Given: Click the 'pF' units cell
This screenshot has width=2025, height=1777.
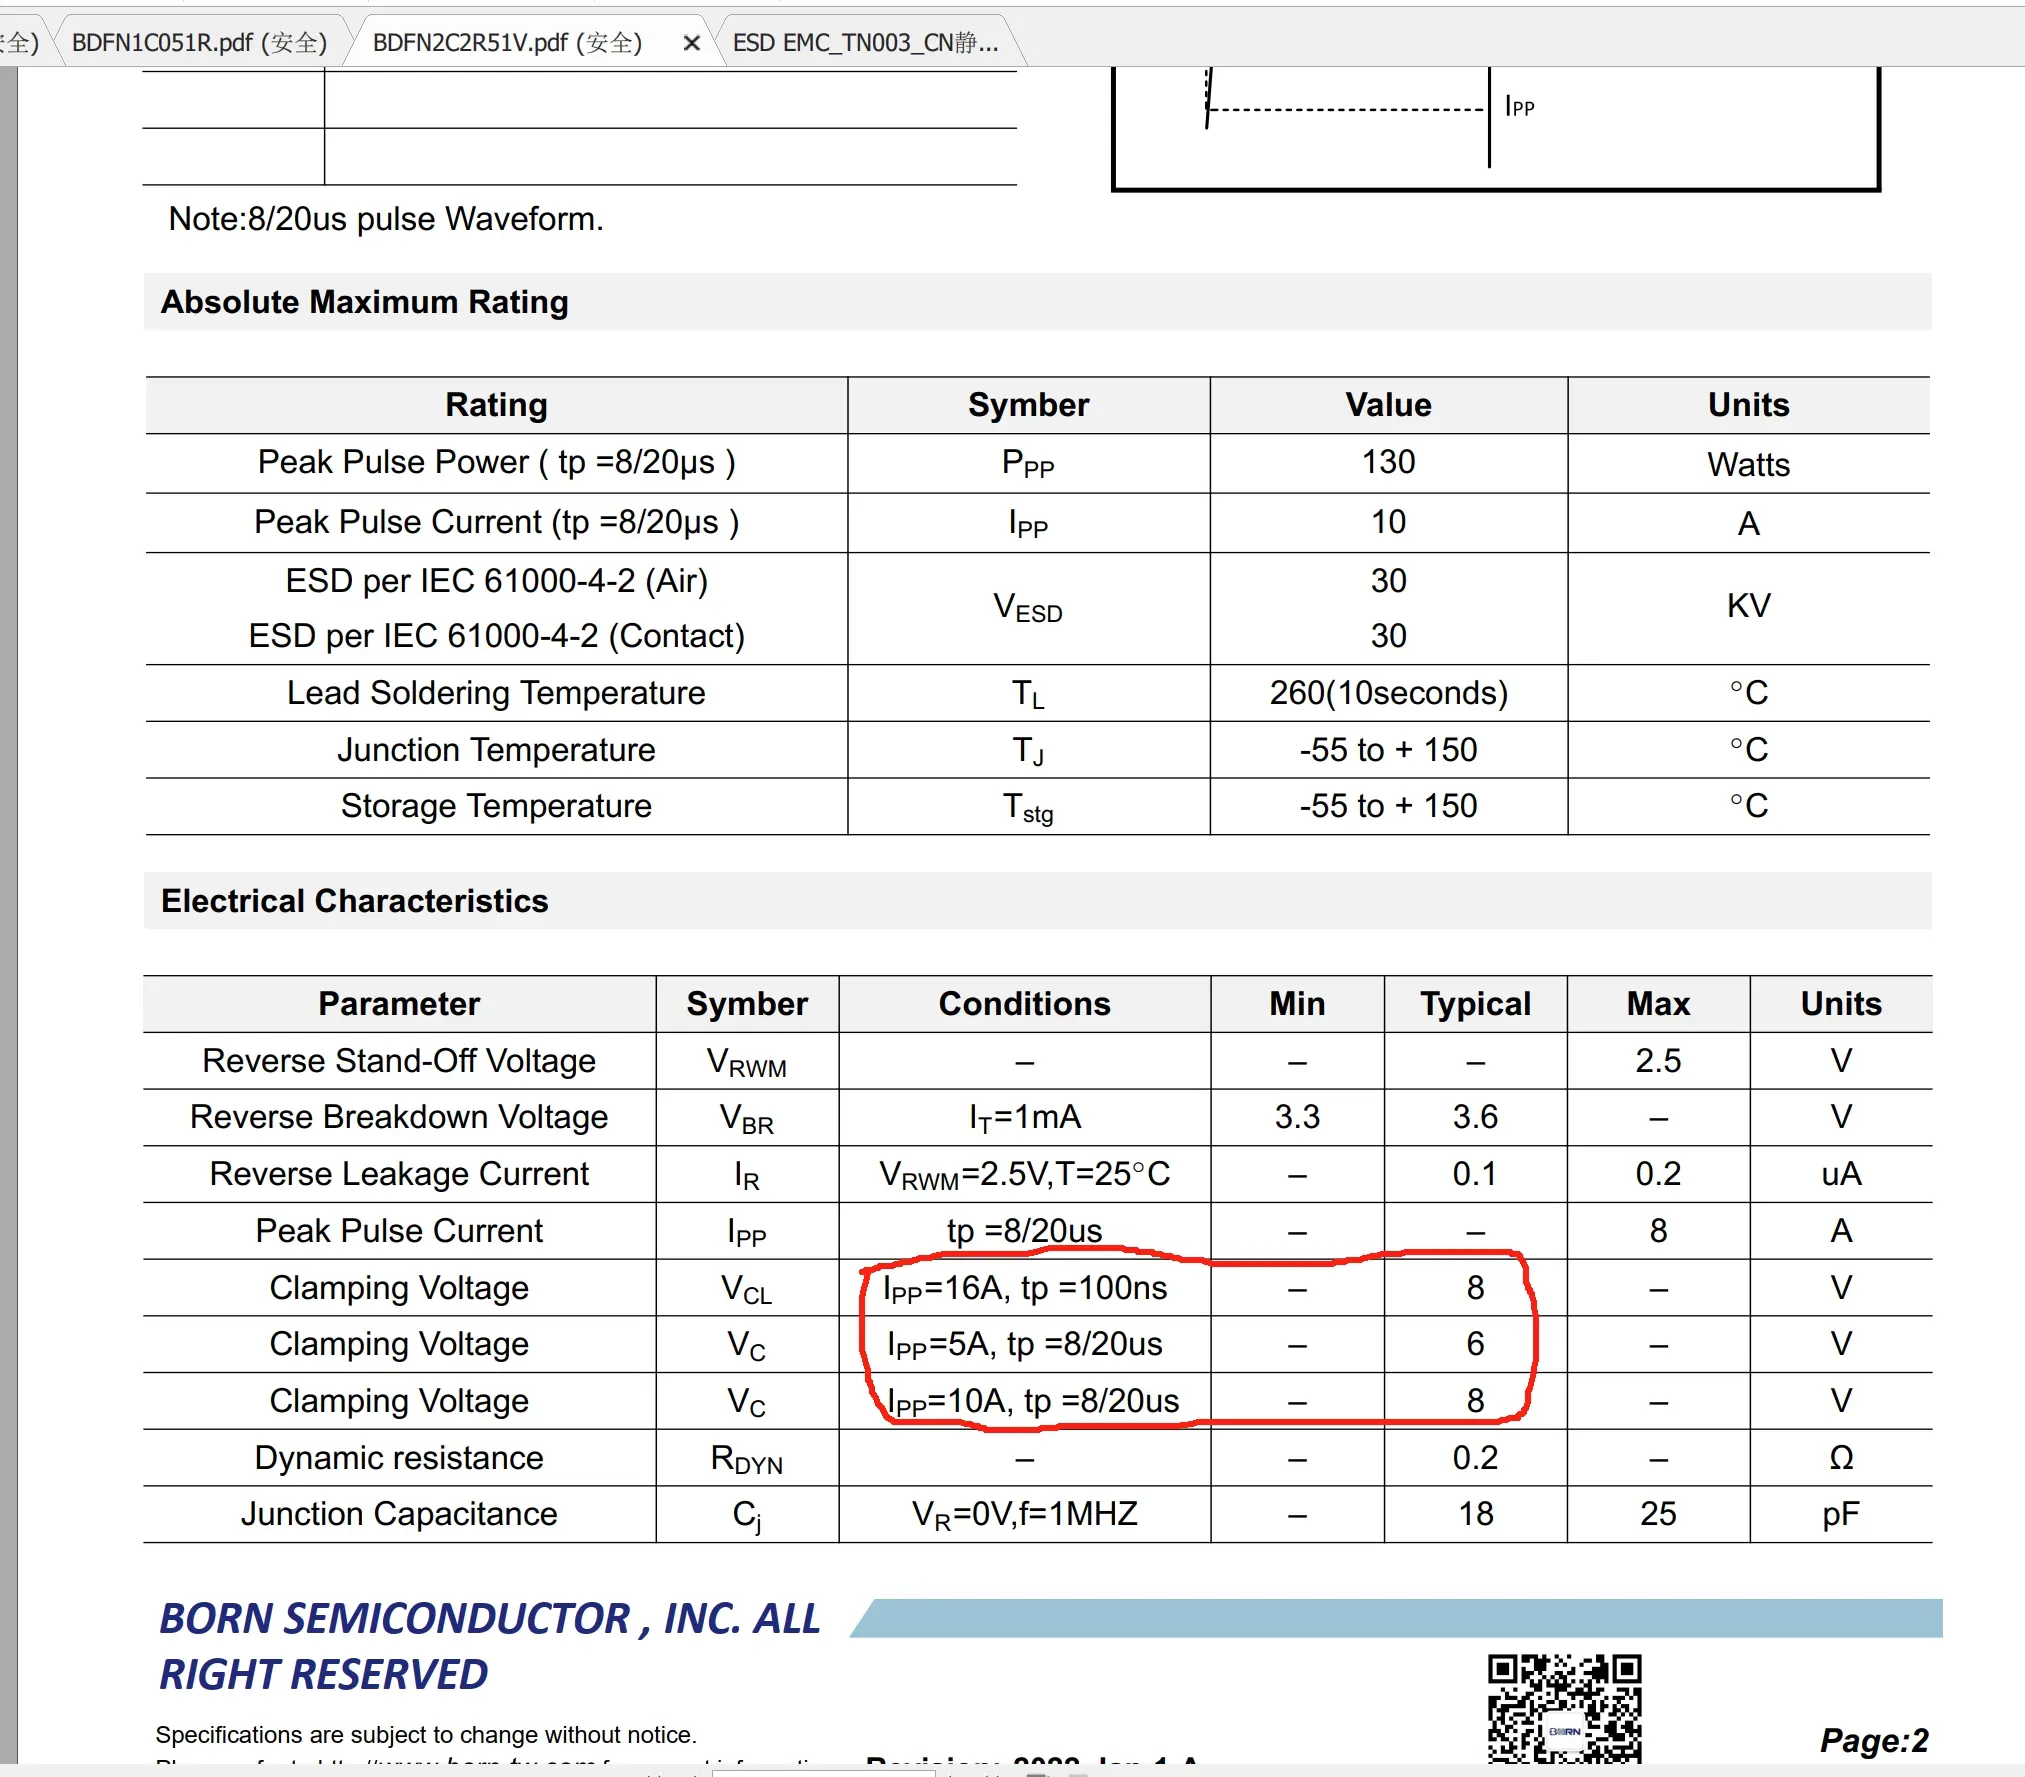Looking at the screenshot, I should (1841, 1515).
